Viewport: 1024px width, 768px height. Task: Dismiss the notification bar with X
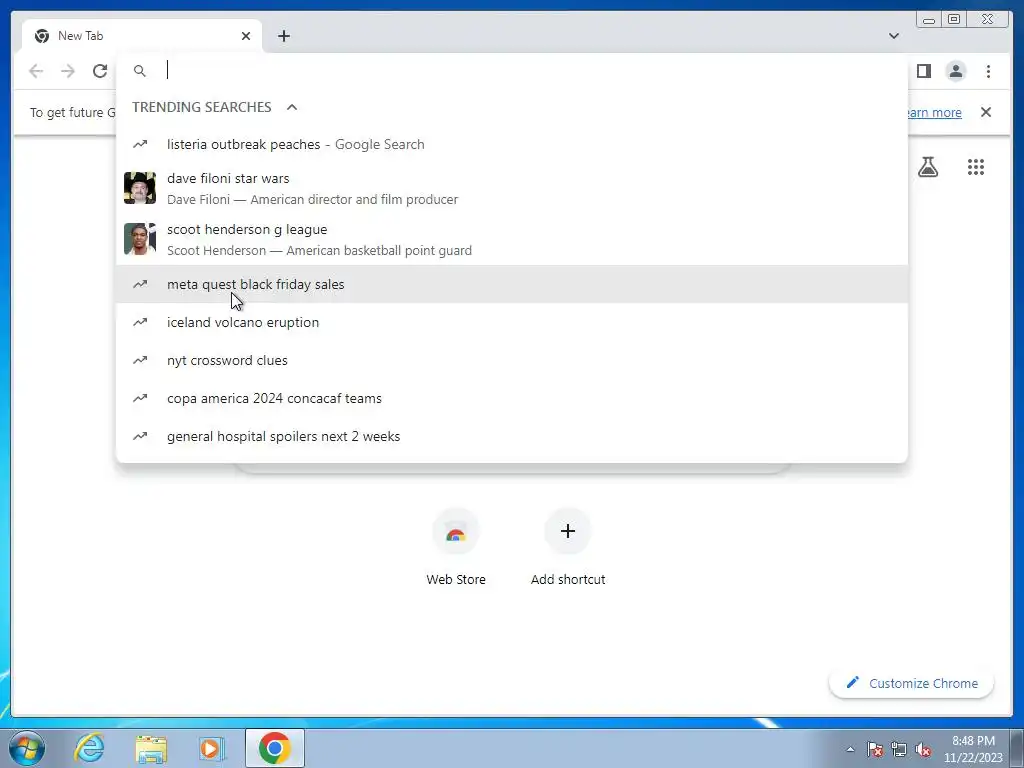pos(986,112)
